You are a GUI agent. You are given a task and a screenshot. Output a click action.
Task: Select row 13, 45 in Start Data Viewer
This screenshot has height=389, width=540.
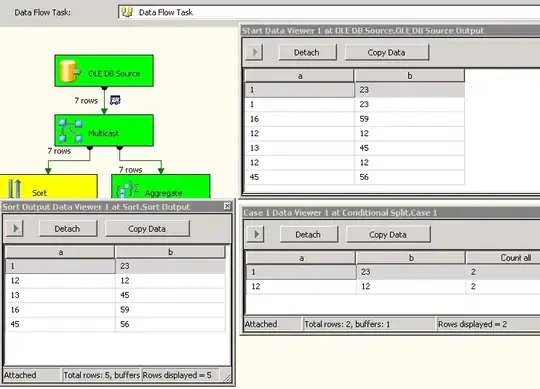click(355, 148)
